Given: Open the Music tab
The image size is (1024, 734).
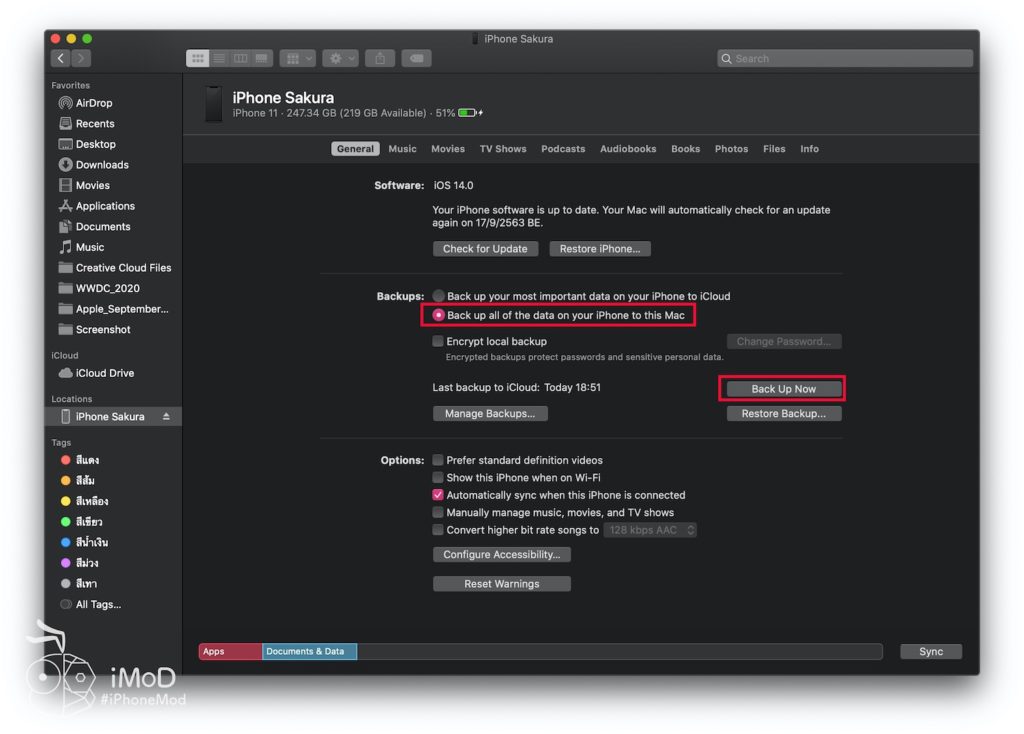Looking at the screenshot, I should (x=402, y=149).
